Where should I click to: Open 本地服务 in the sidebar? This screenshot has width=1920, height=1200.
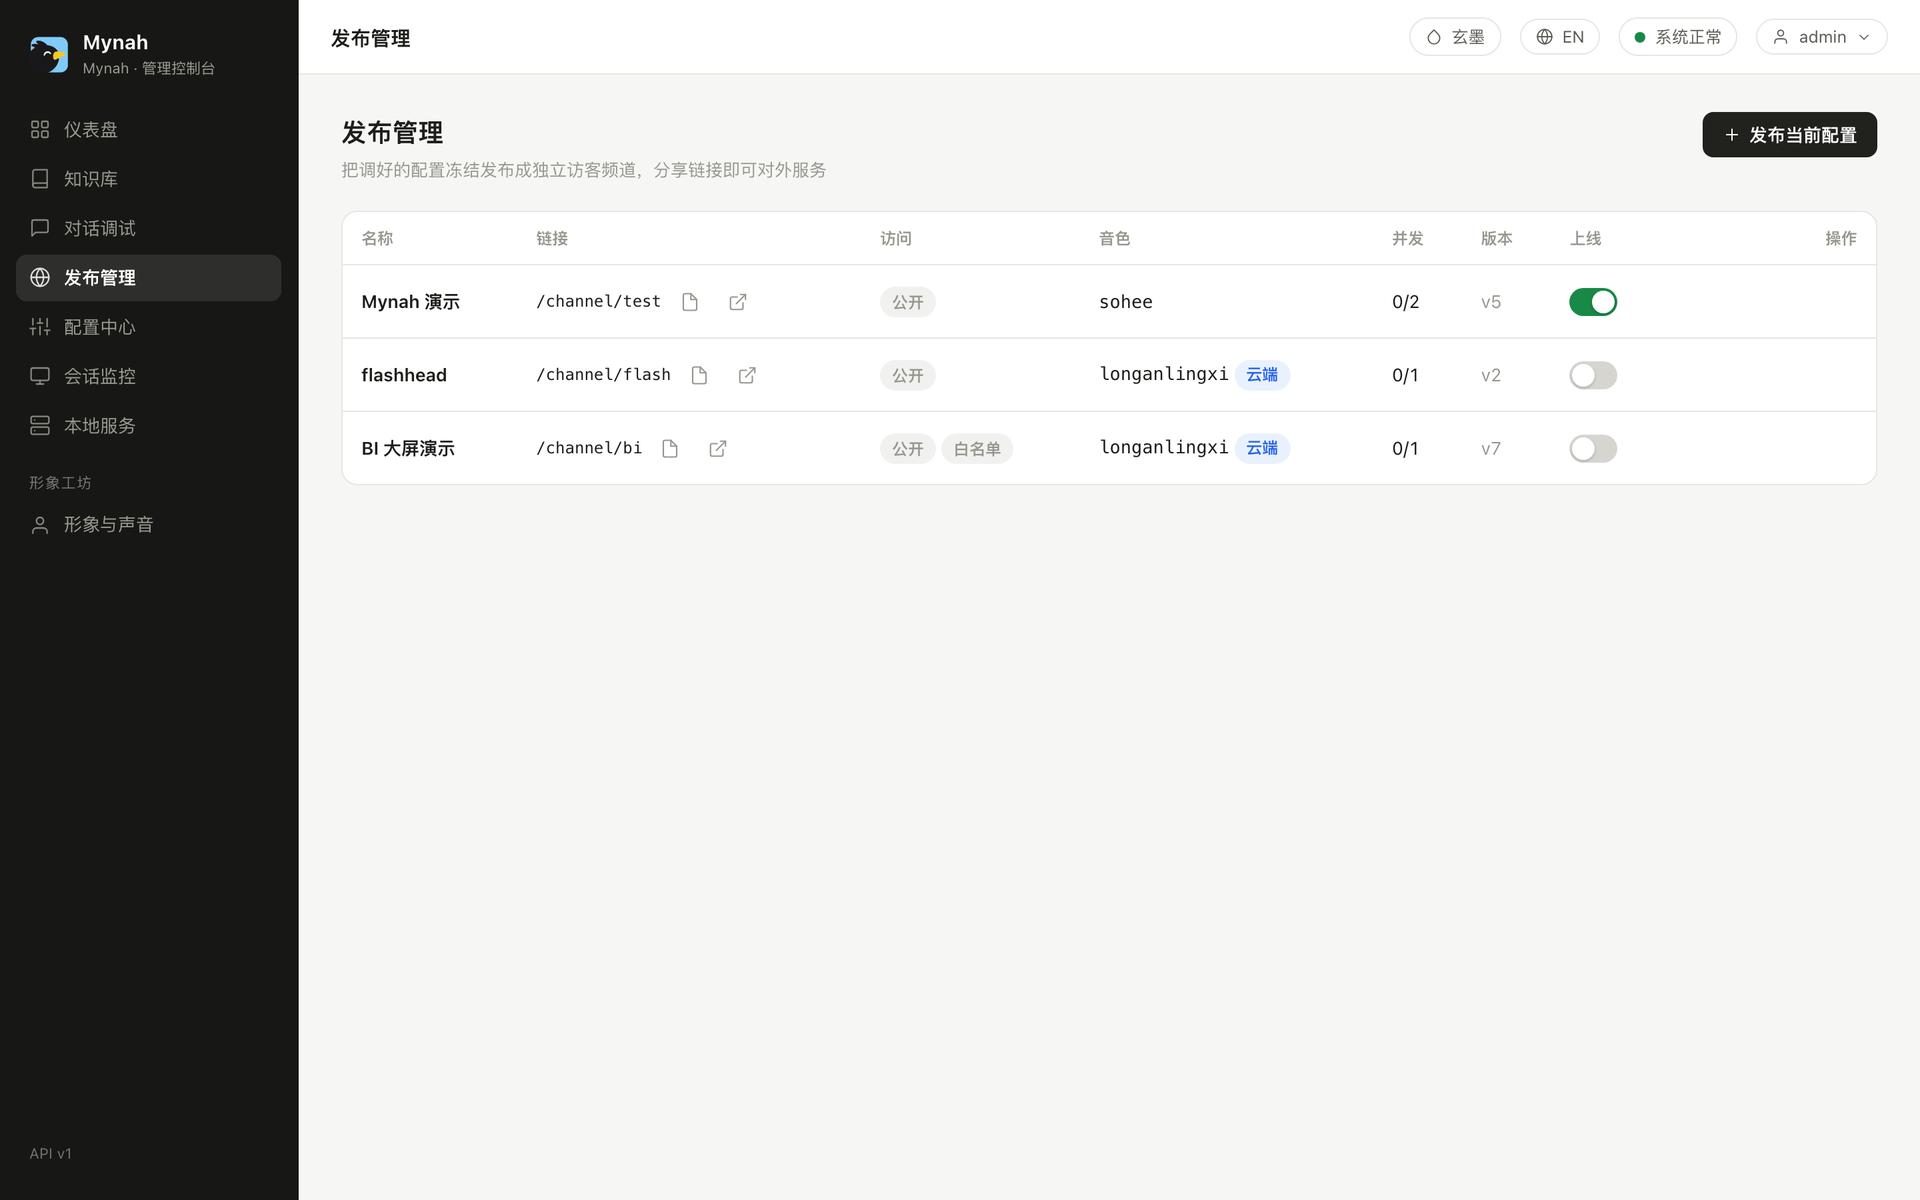point(149,426)
